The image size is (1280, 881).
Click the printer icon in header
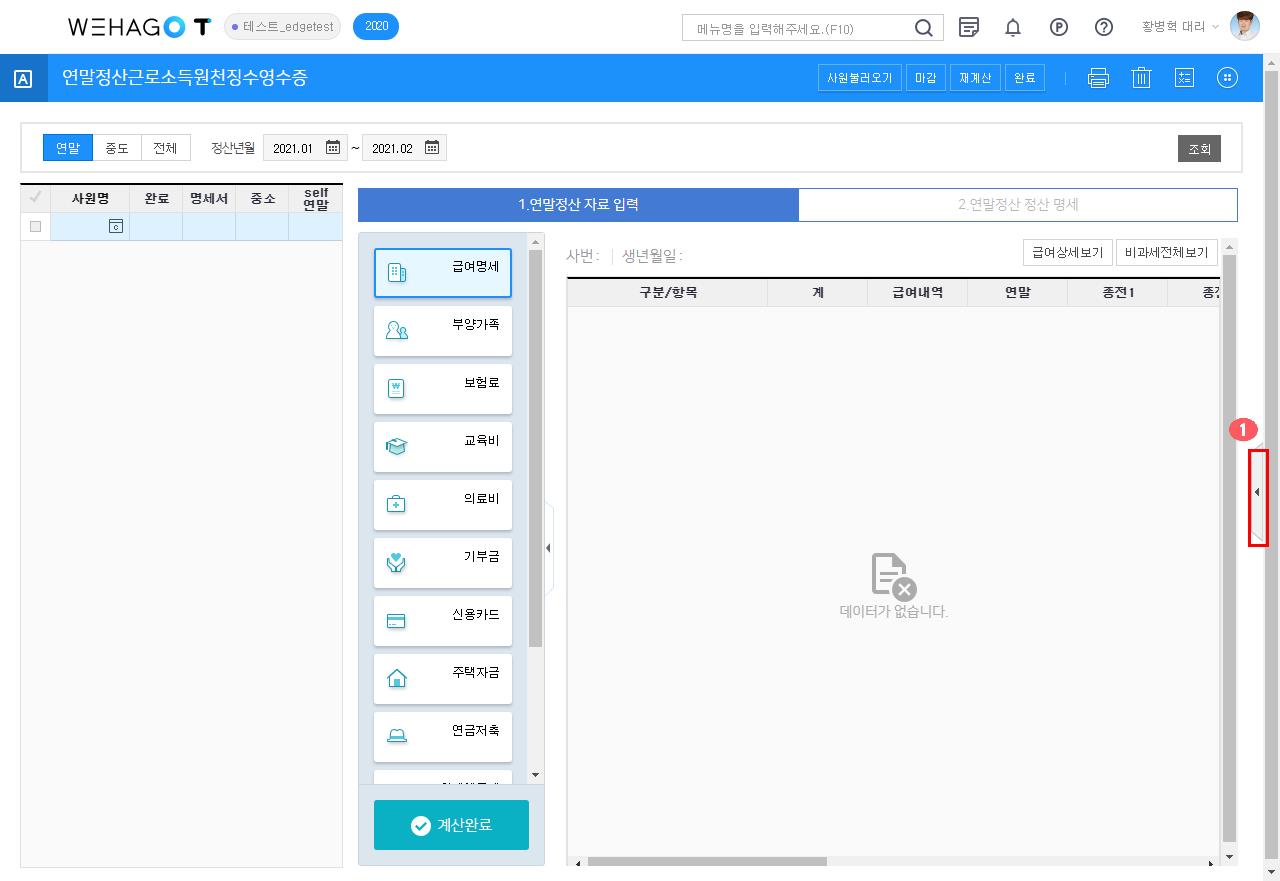point(1098,78)
